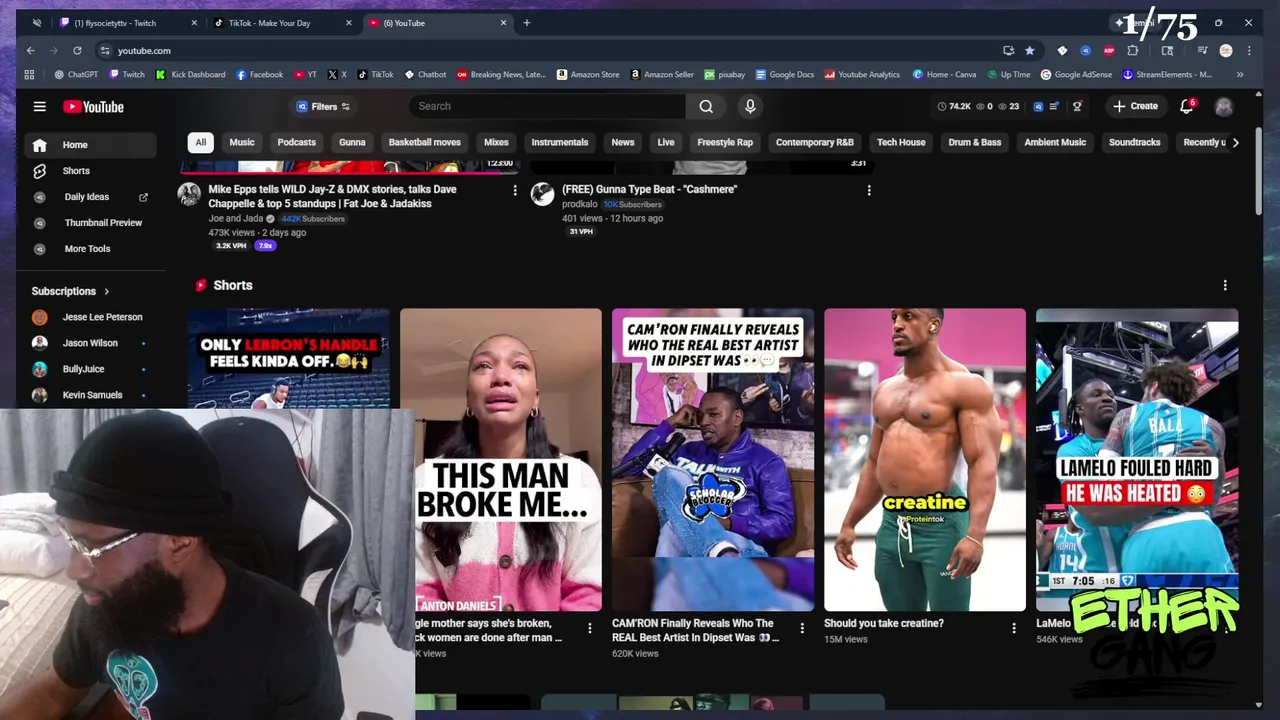
Task: Expand the Subscriptions section arrow
Action: (x=106, y=291)
